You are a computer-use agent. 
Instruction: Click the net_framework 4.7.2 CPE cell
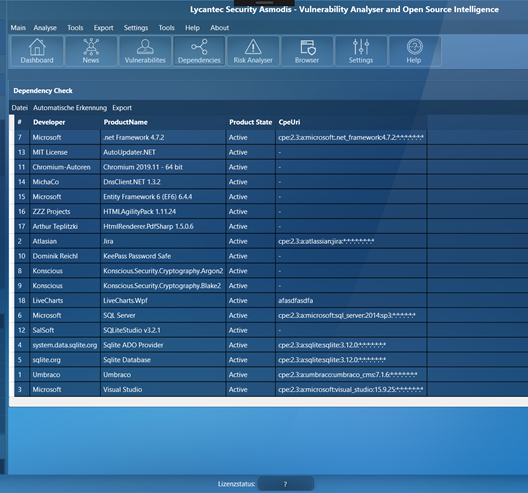351,137
